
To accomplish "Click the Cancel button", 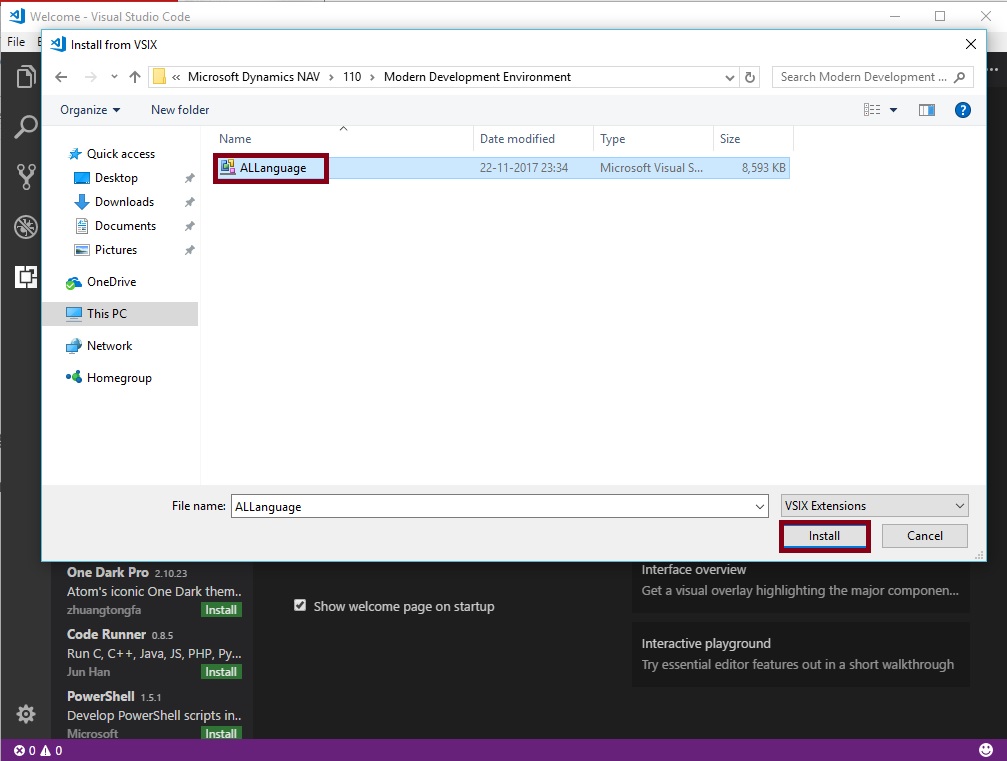I will point(924,536).
